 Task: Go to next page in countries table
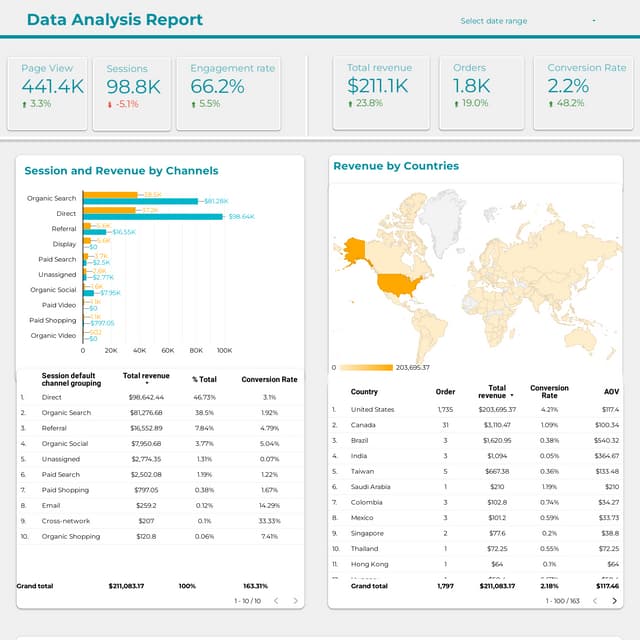point(614,600)
